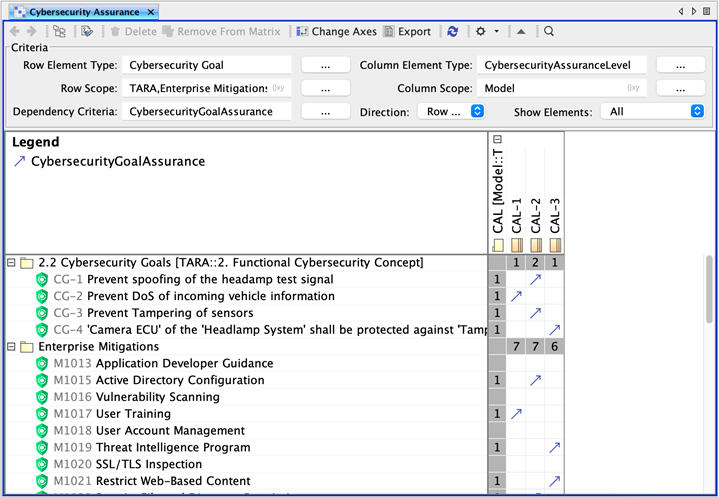This screenshot has height=497, width=719.
Task: Click the green shield icon of CG-1
Action: pyautogui.click(x=42, y=280)
